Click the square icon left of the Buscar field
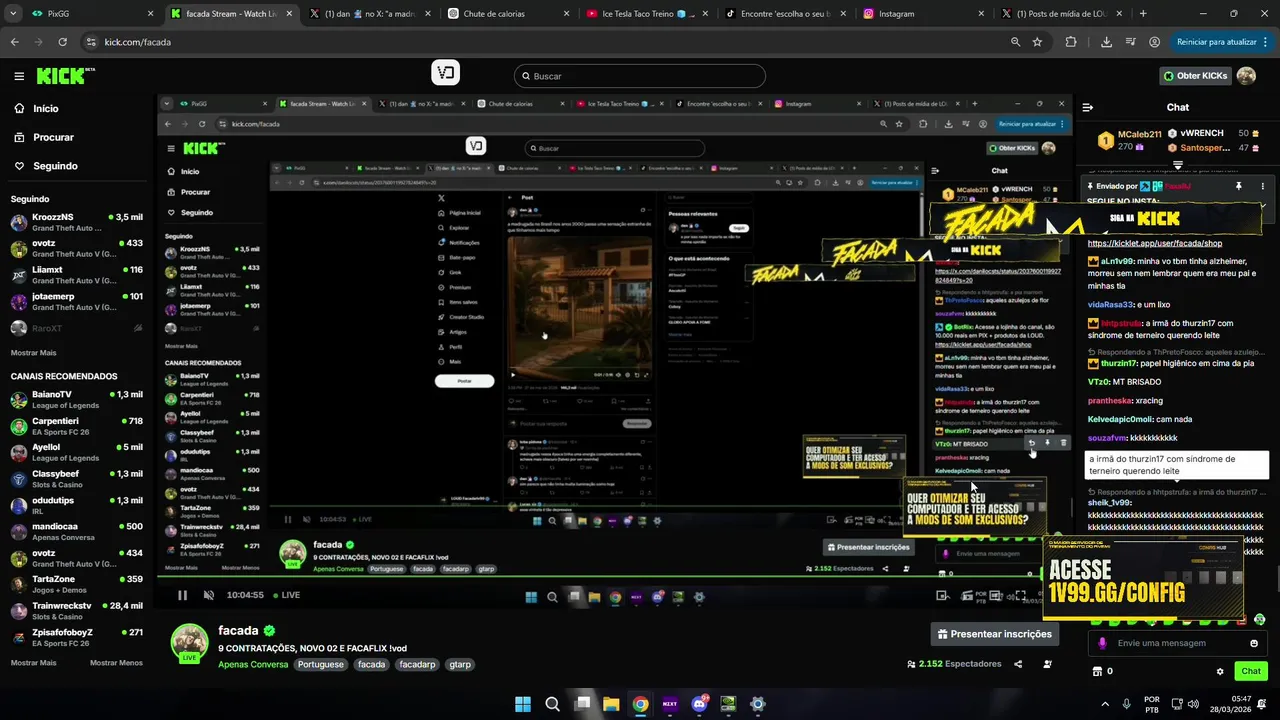The width and height of the screenshot is (1280, 720). click(x=445, y=73)
